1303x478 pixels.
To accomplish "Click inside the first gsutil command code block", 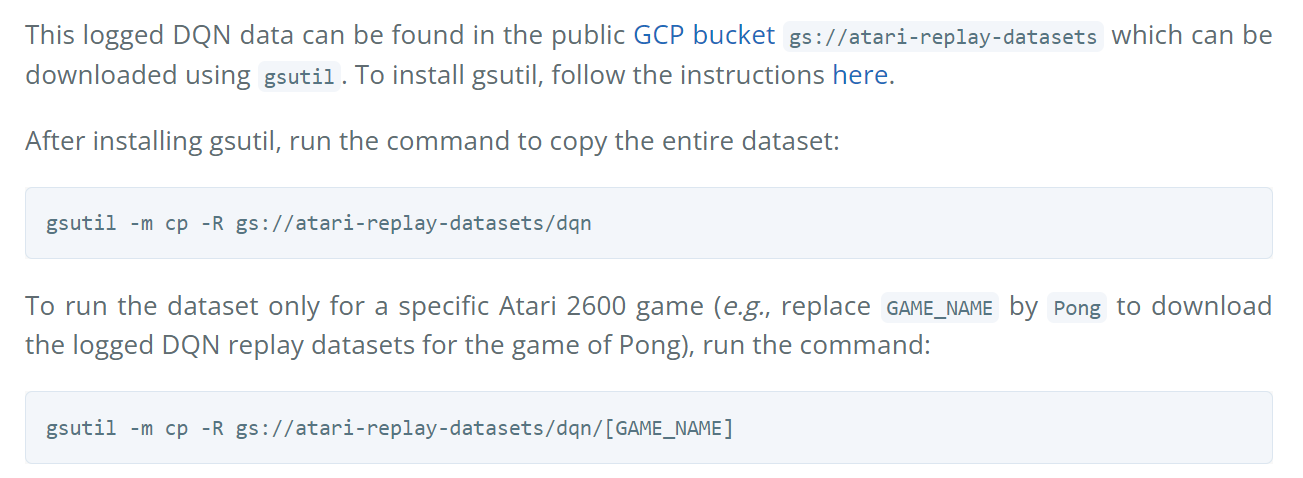I will tap(648, 223).
